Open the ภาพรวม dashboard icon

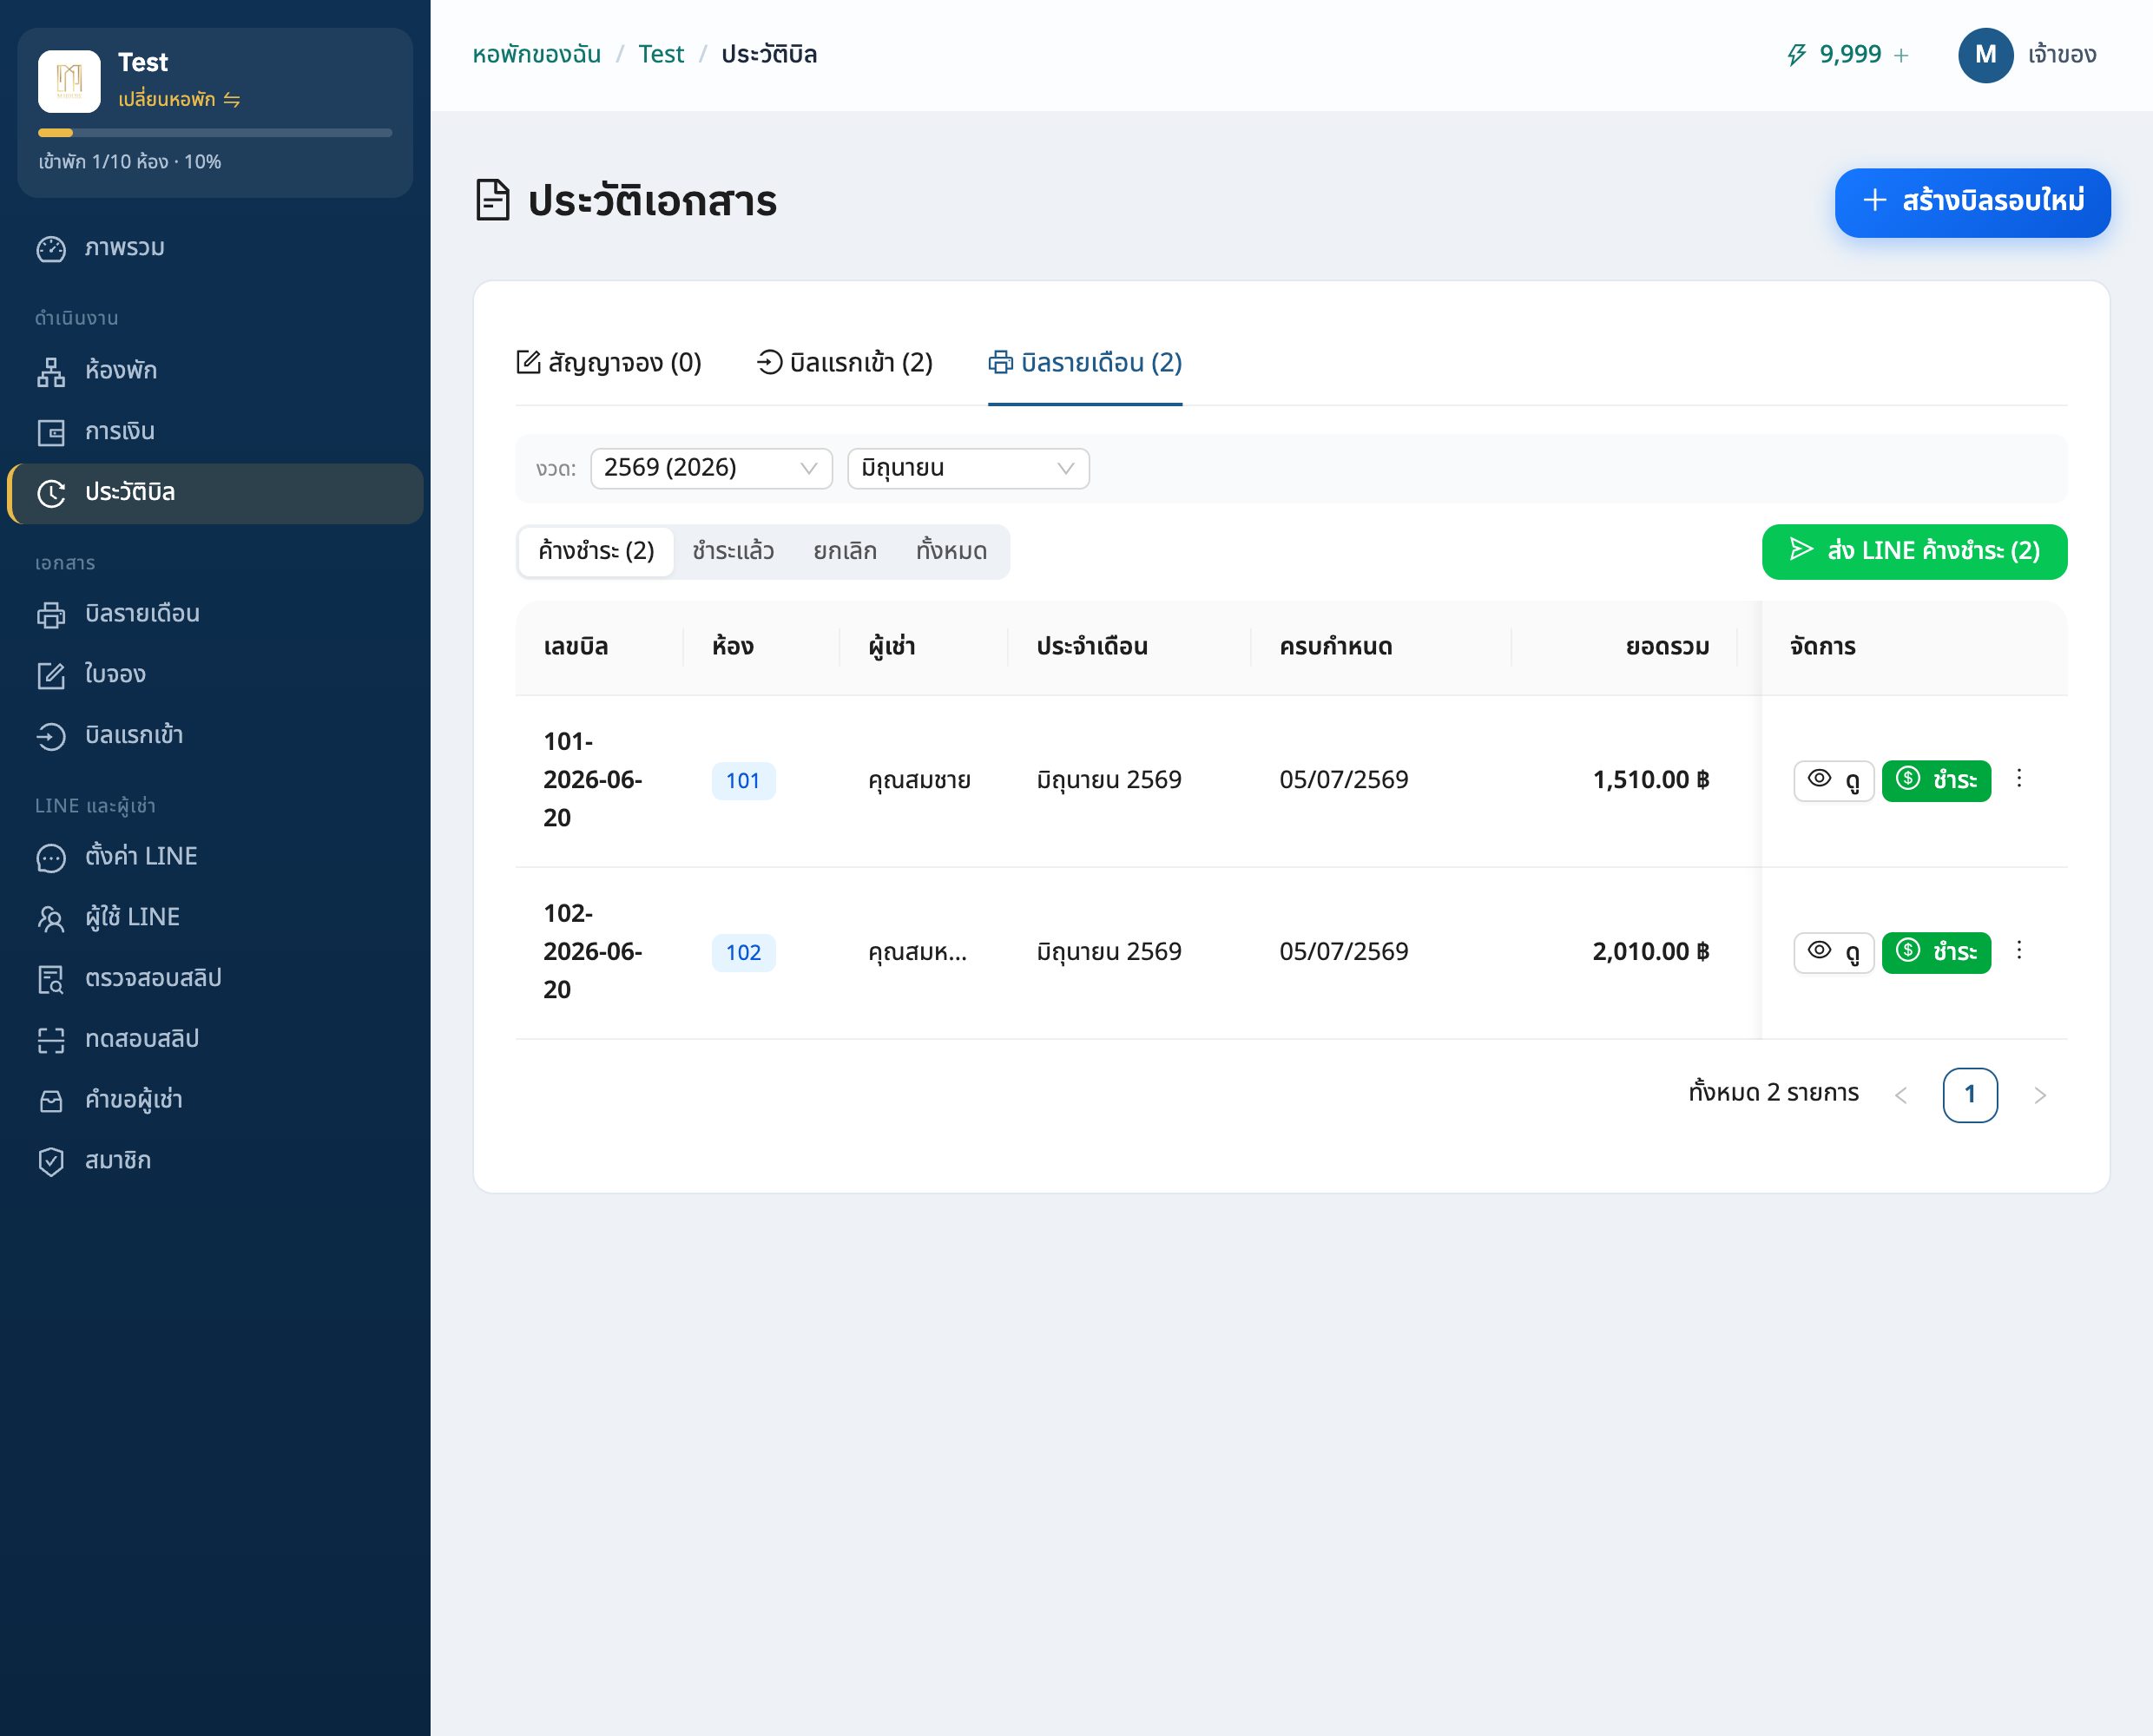(x=51, y=249)
